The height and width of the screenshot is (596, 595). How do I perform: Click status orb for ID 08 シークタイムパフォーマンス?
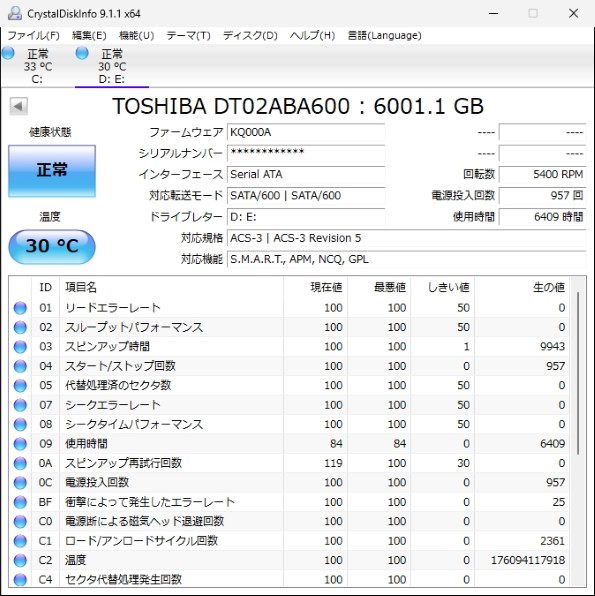point(20,424)
